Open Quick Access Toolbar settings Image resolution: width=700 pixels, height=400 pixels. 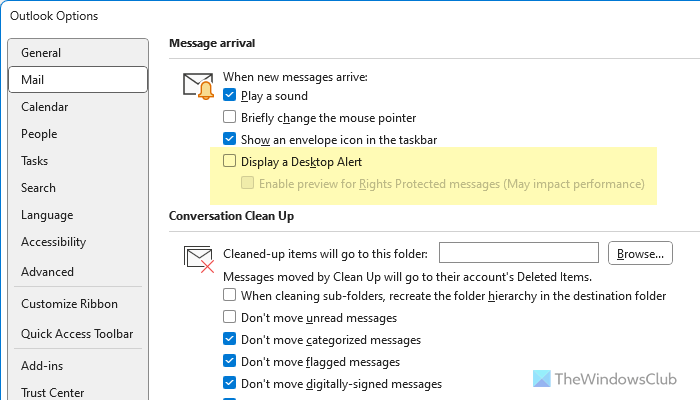coord(77,334)
